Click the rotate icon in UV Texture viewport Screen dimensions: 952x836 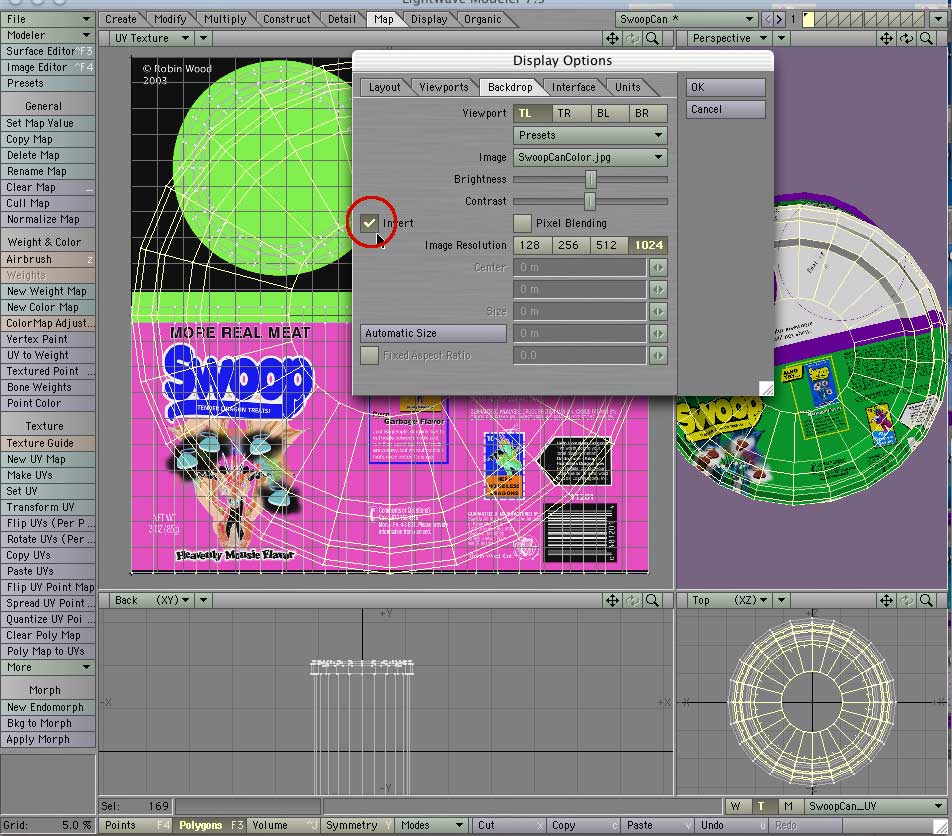[632, 38]
